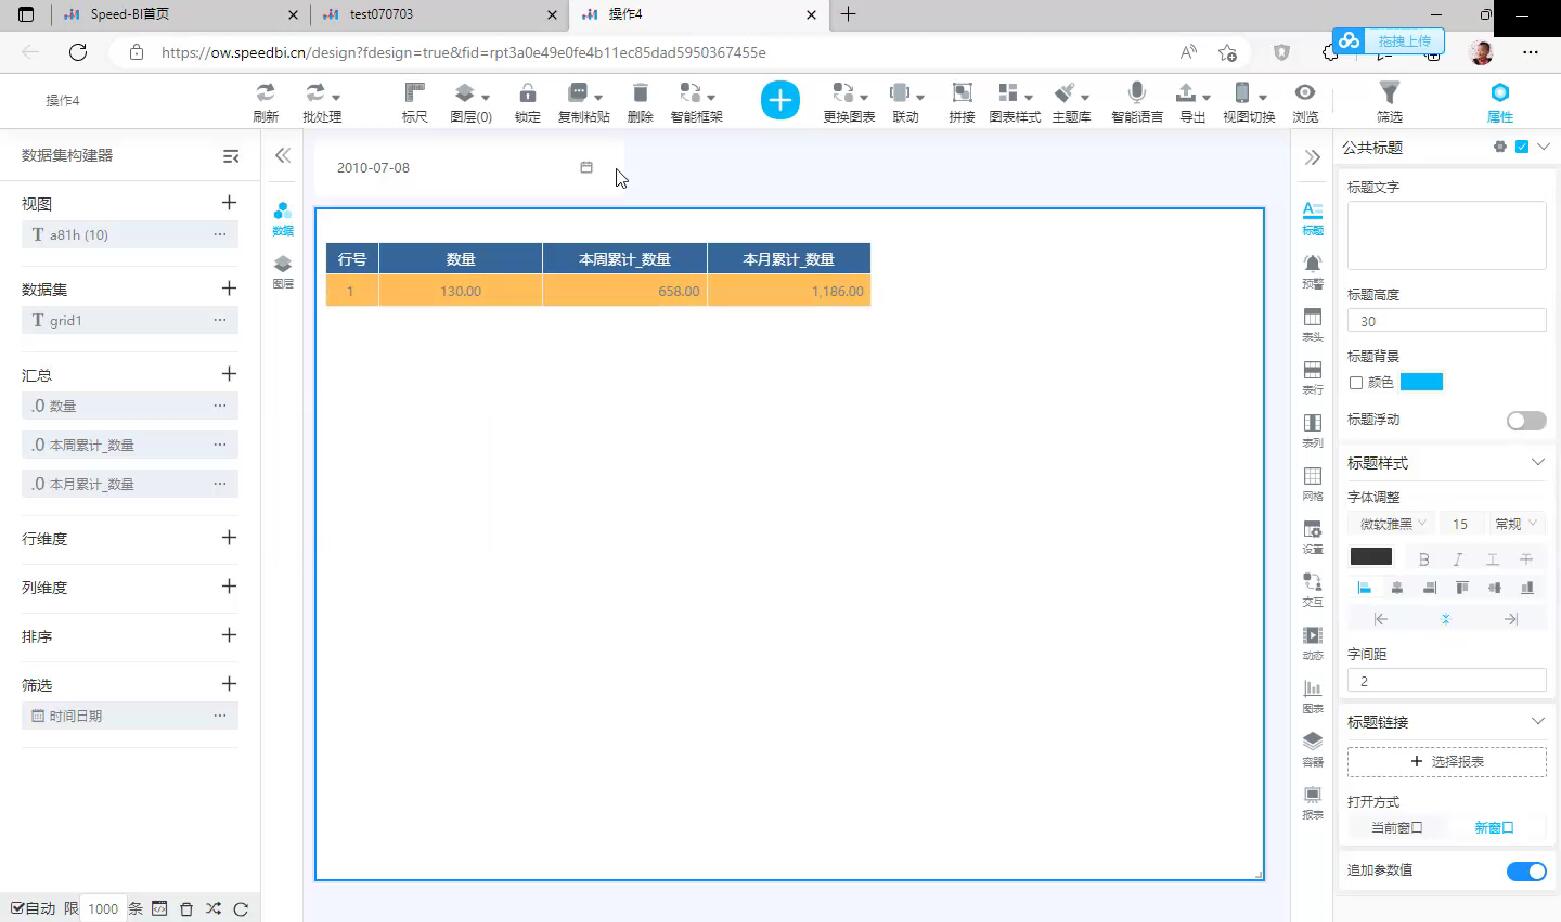Open the alert (预警) bell side icon
Image resolution: width=1561 pixels, height=922 pixels.
tap(1312, 265)
